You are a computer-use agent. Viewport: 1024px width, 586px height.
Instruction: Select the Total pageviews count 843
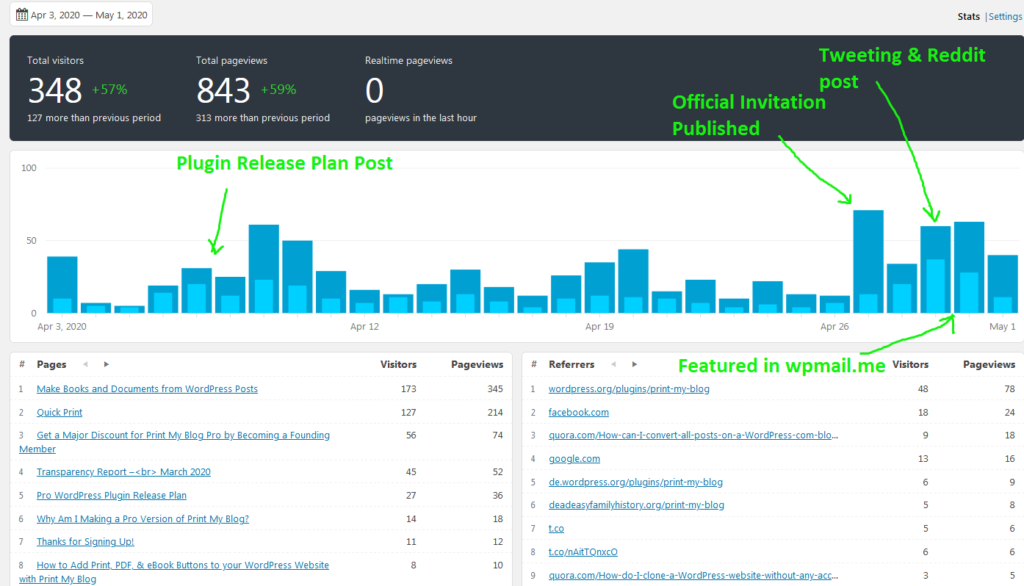(x=223, y=90)
